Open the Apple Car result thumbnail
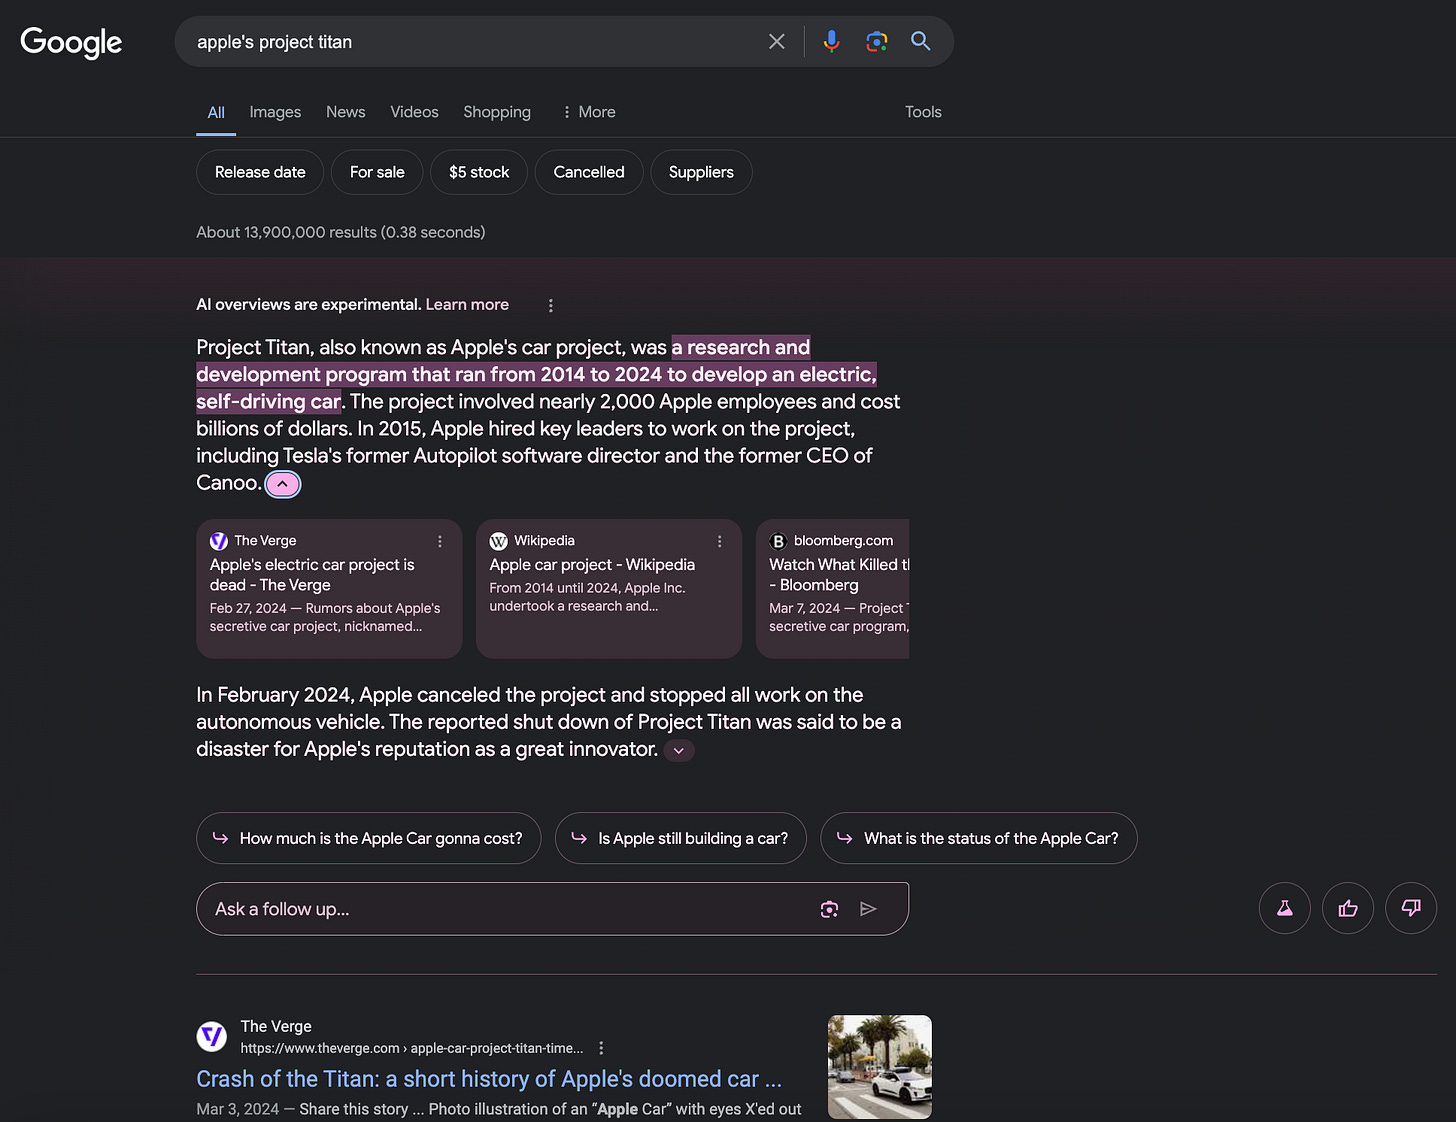This screenshot has width=1456, height=1122. [880, 1067]
